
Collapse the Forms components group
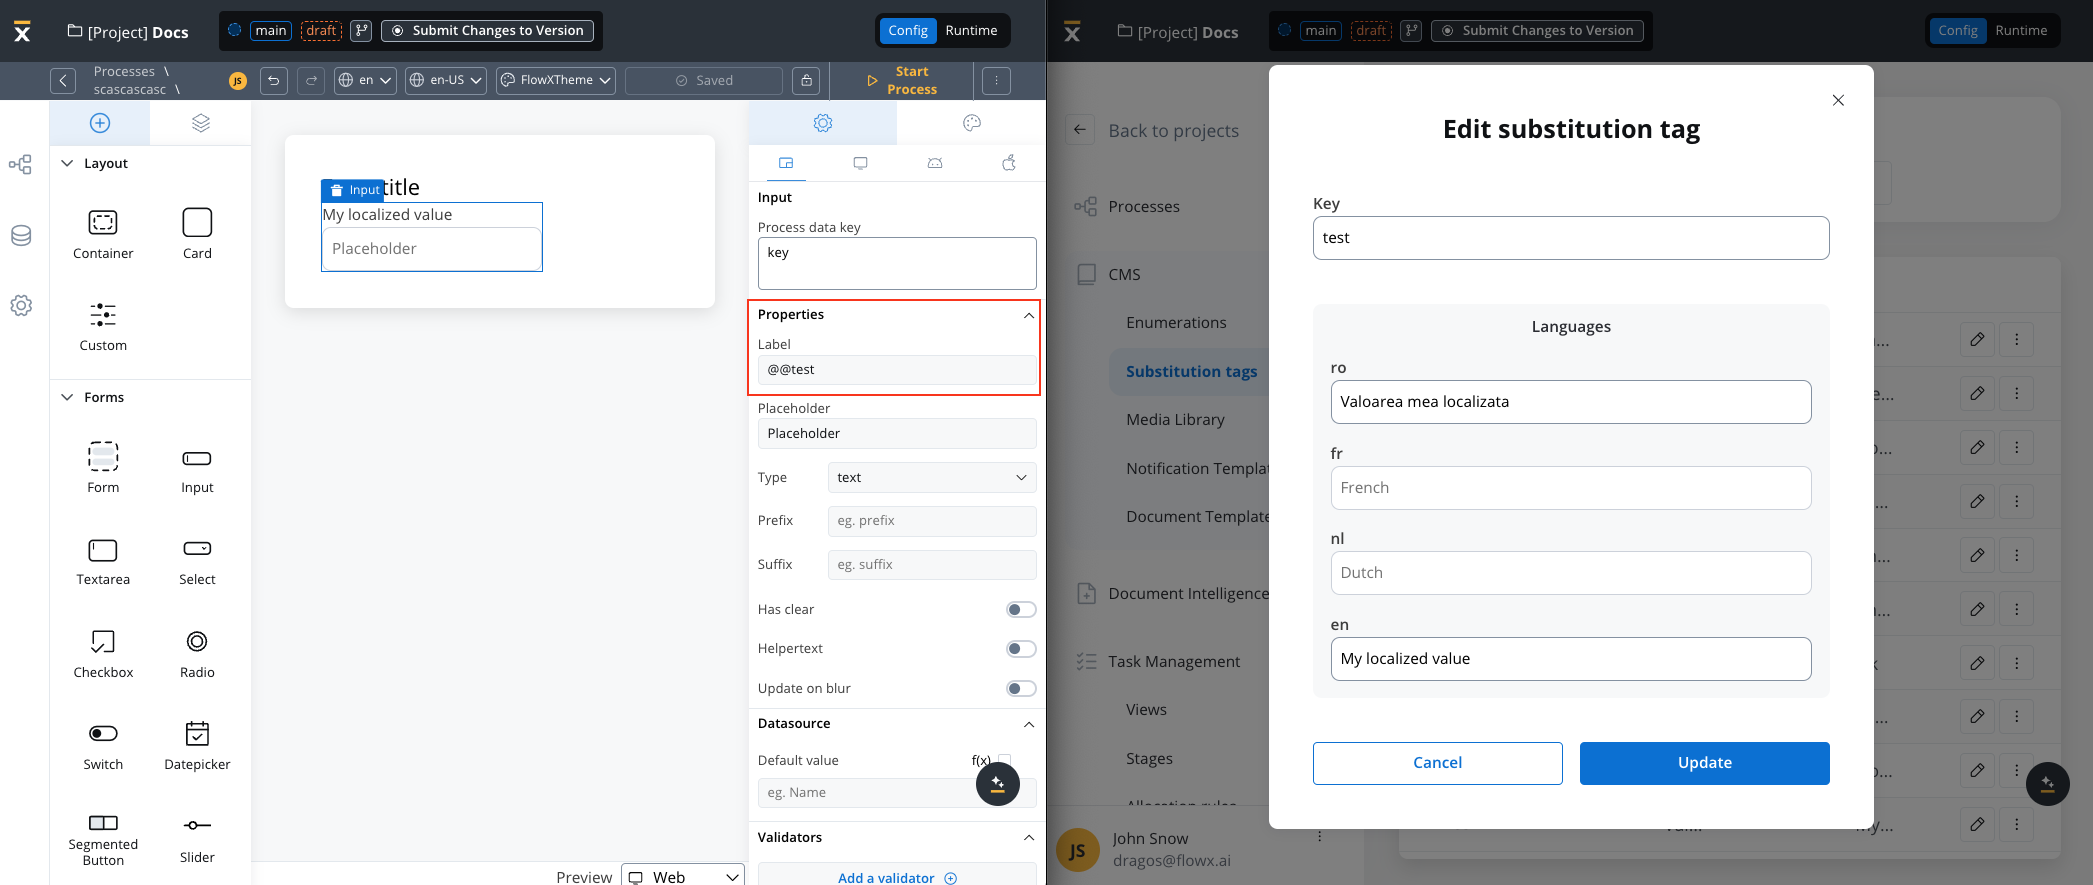67,397
